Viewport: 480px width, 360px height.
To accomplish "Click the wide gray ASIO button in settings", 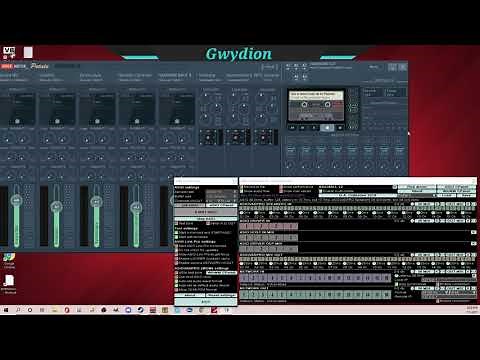I will 206,212.
